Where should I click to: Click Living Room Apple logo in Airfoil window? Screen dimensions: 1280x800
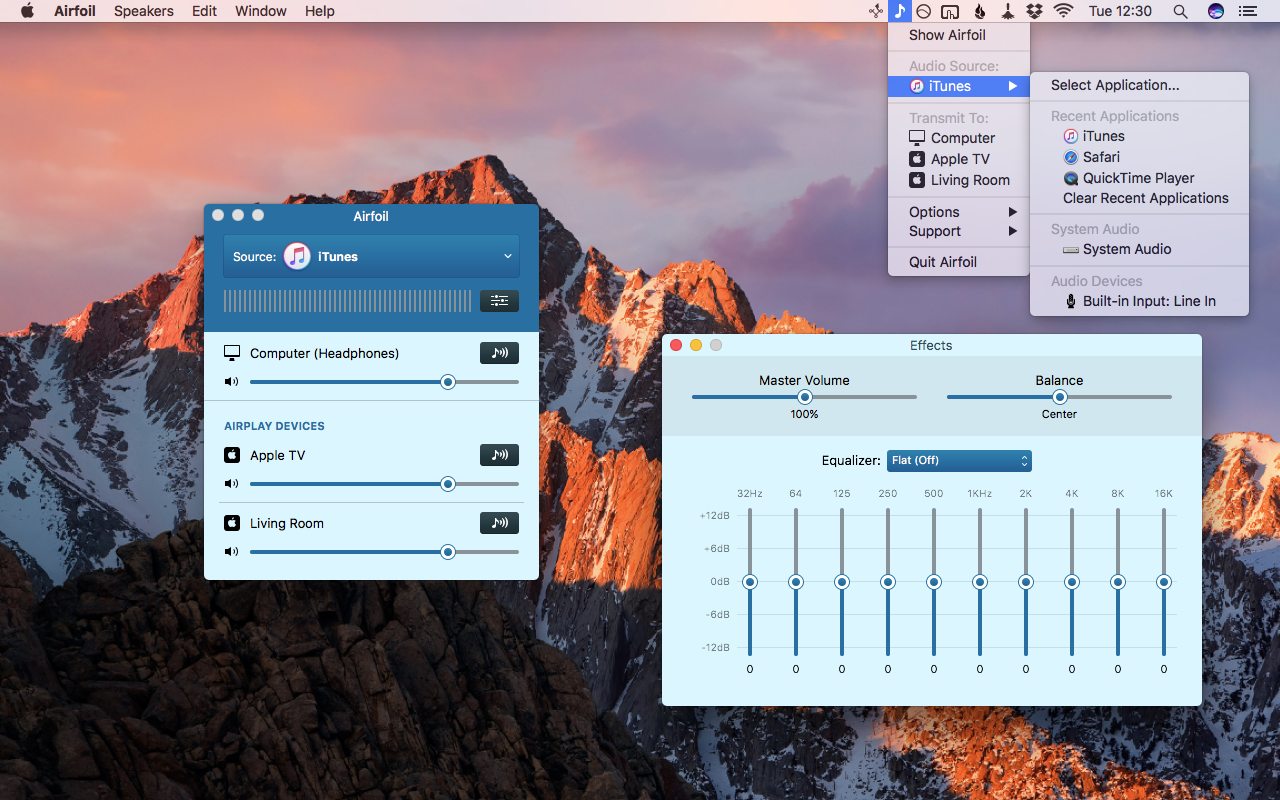(x=232, y=523)
